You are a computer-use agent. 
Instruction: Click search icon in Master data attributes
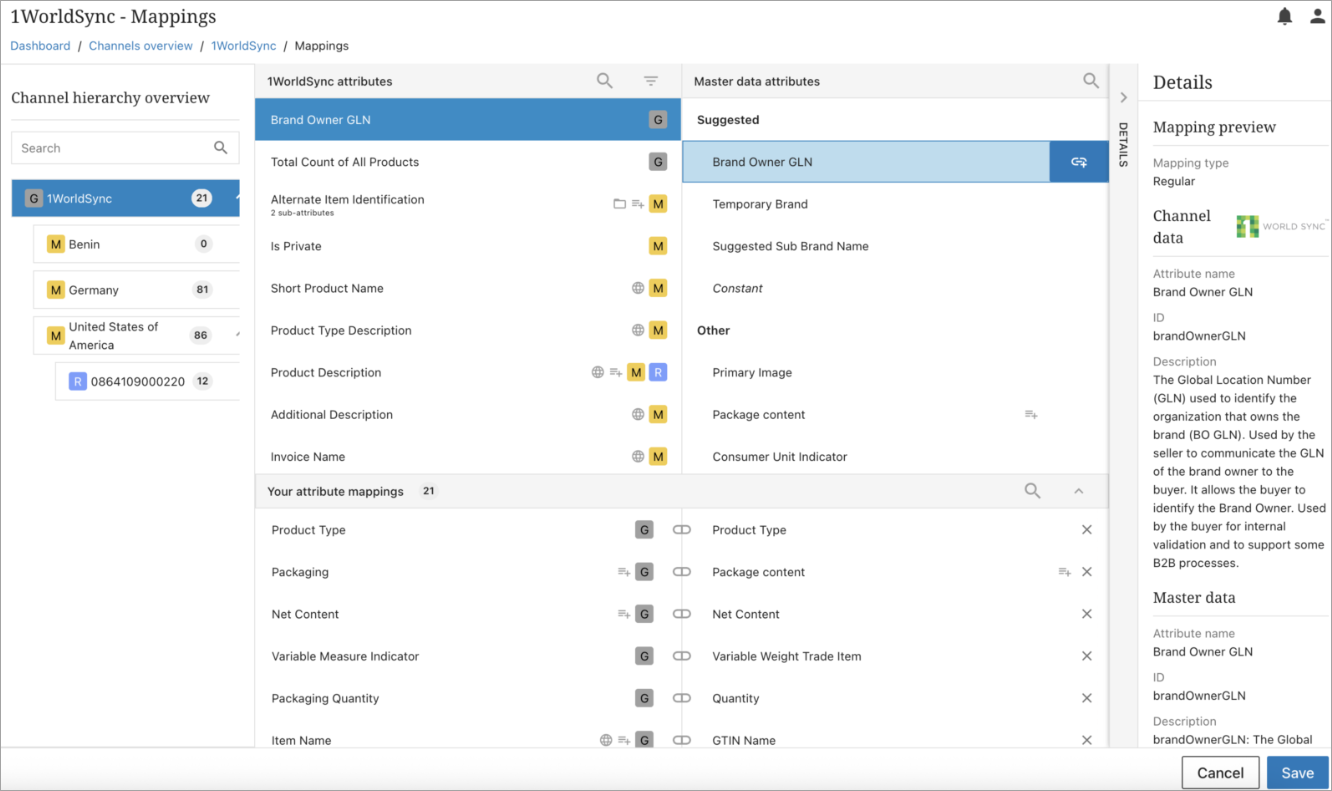click(x=1091, y=81)
